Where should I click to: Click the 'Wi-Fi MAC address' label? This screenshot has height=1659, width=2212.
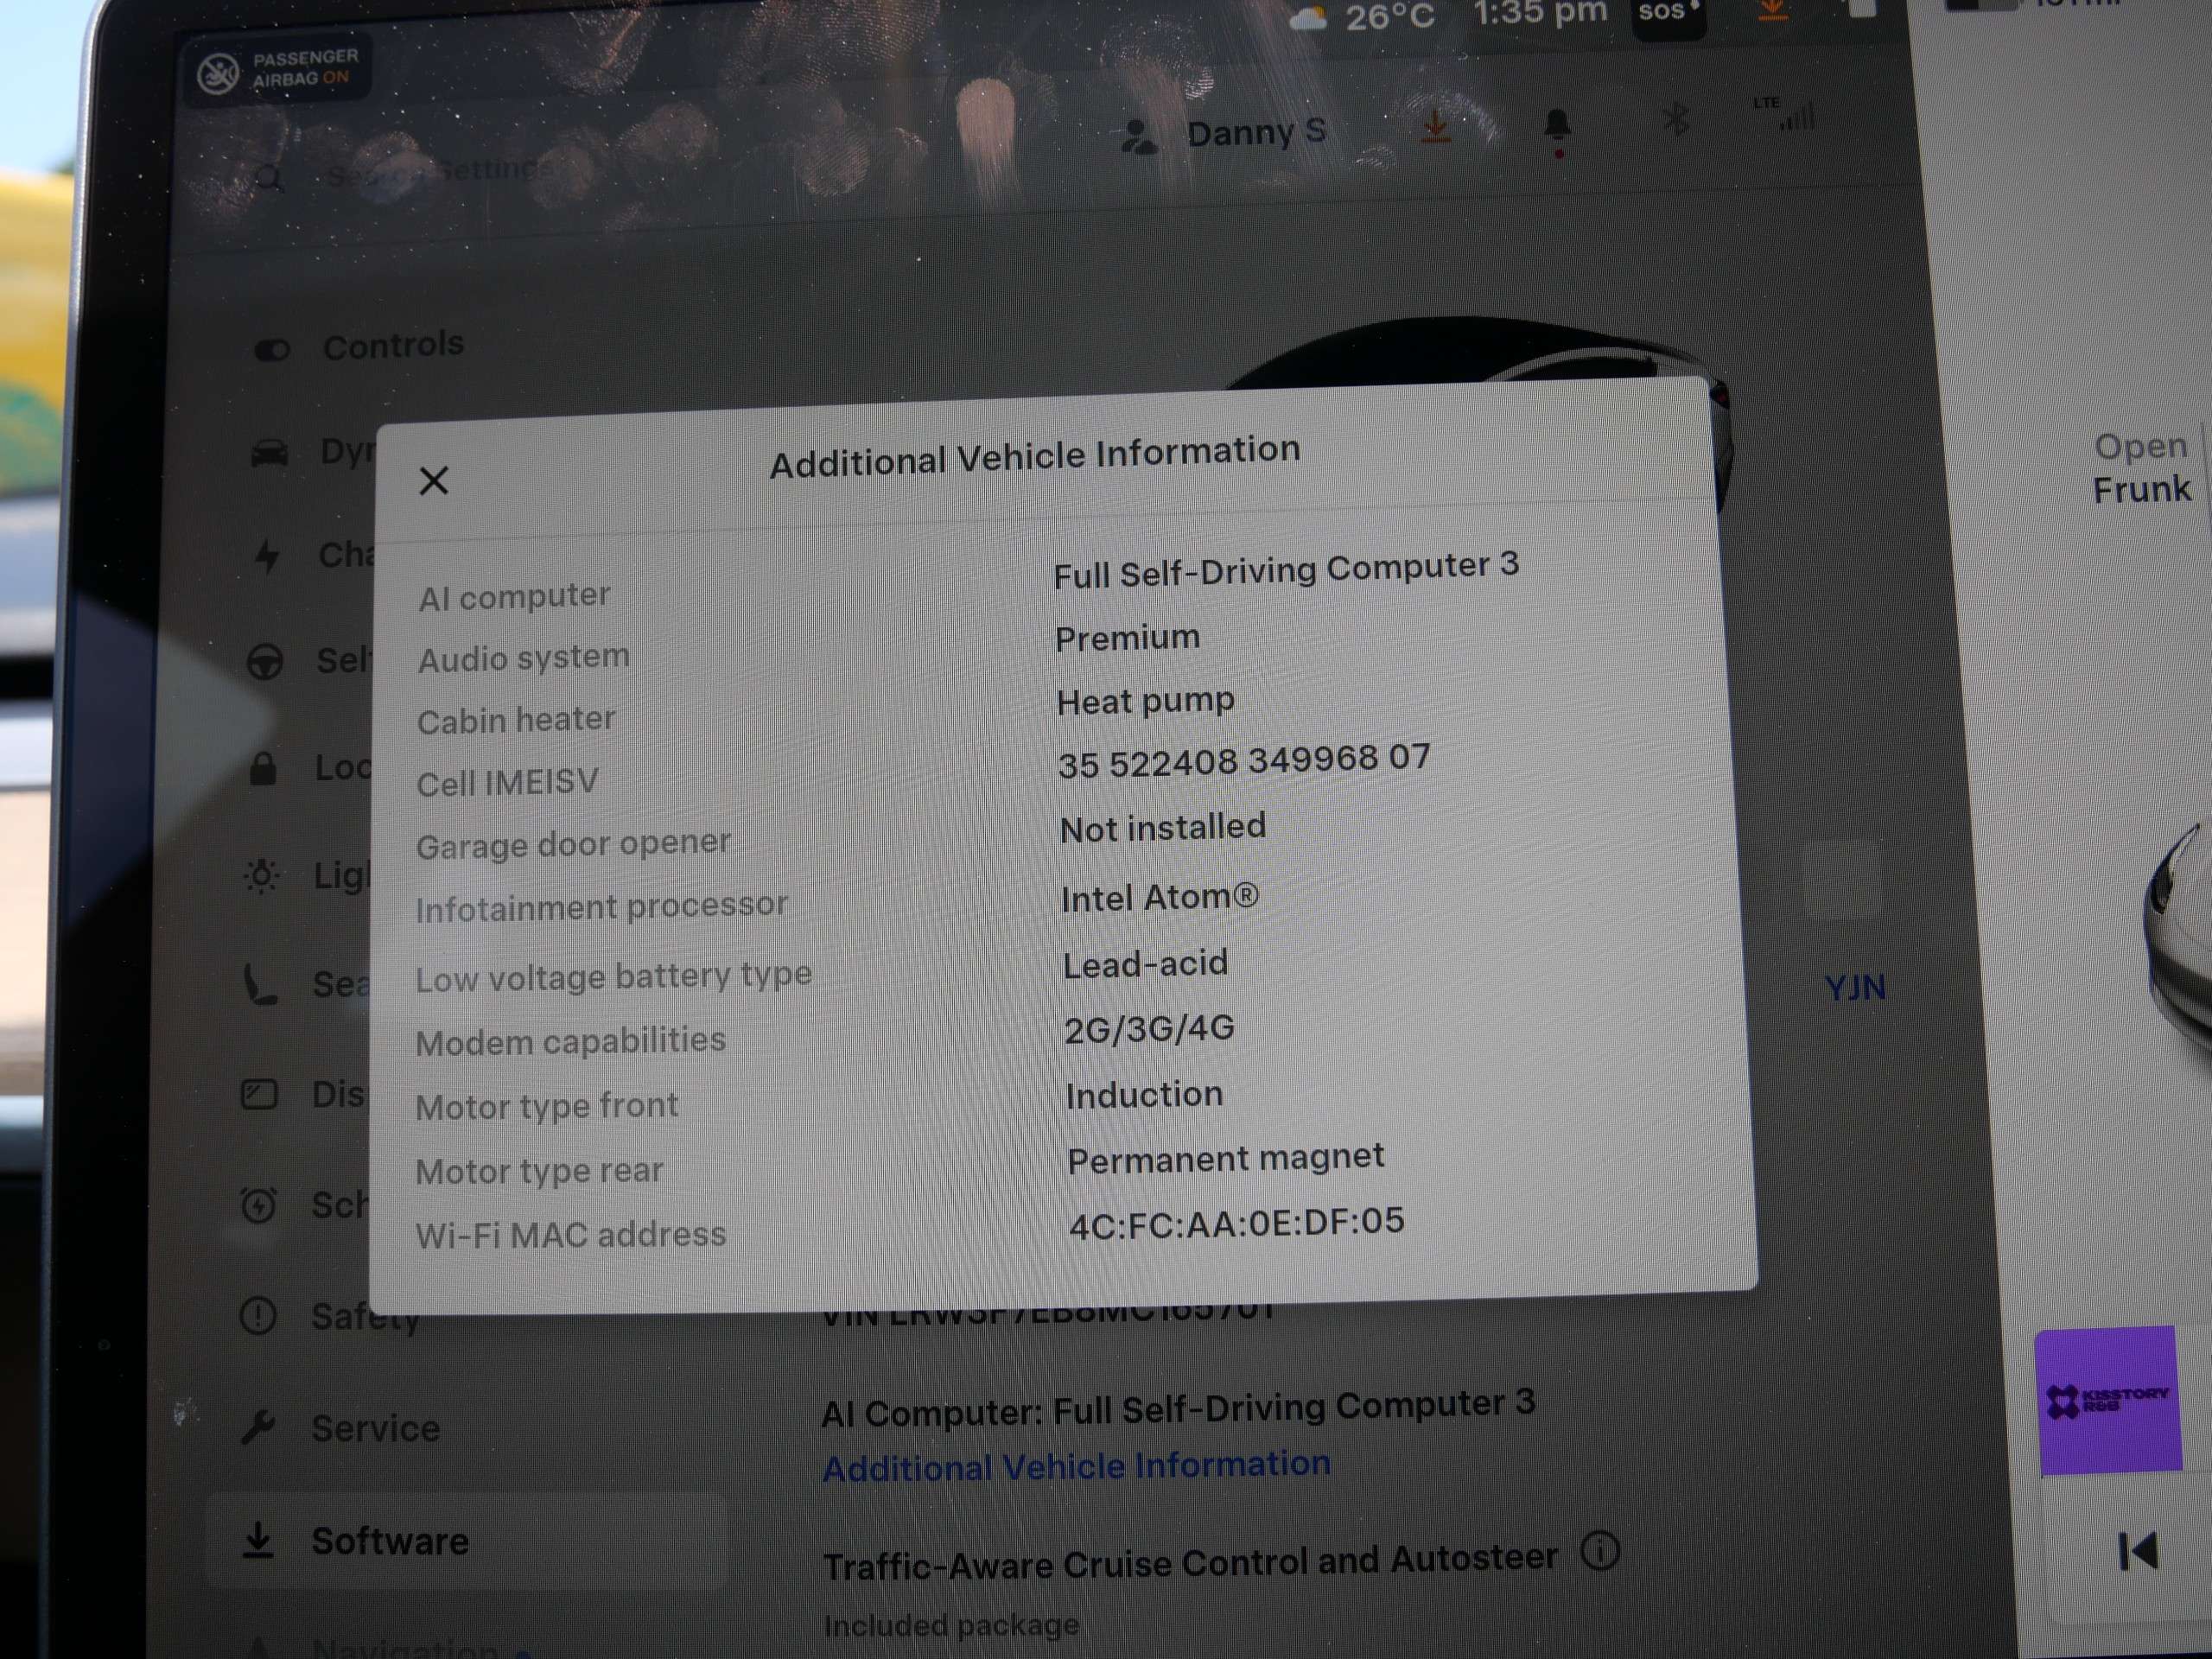[x=571, y=1235]
